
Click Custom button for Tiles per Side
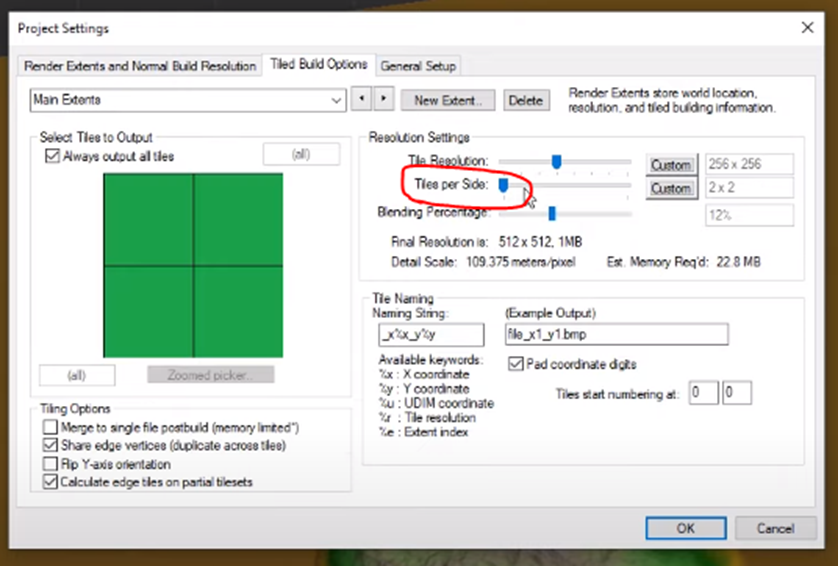pyautogui.click(x=671, y=189)
